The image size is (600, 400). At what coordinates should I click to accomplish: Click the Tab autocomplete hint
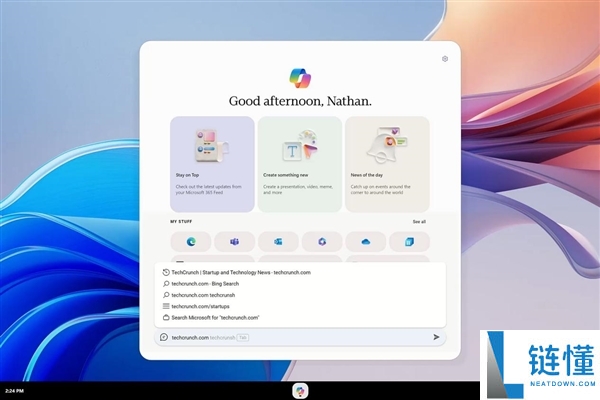point(243,338)
